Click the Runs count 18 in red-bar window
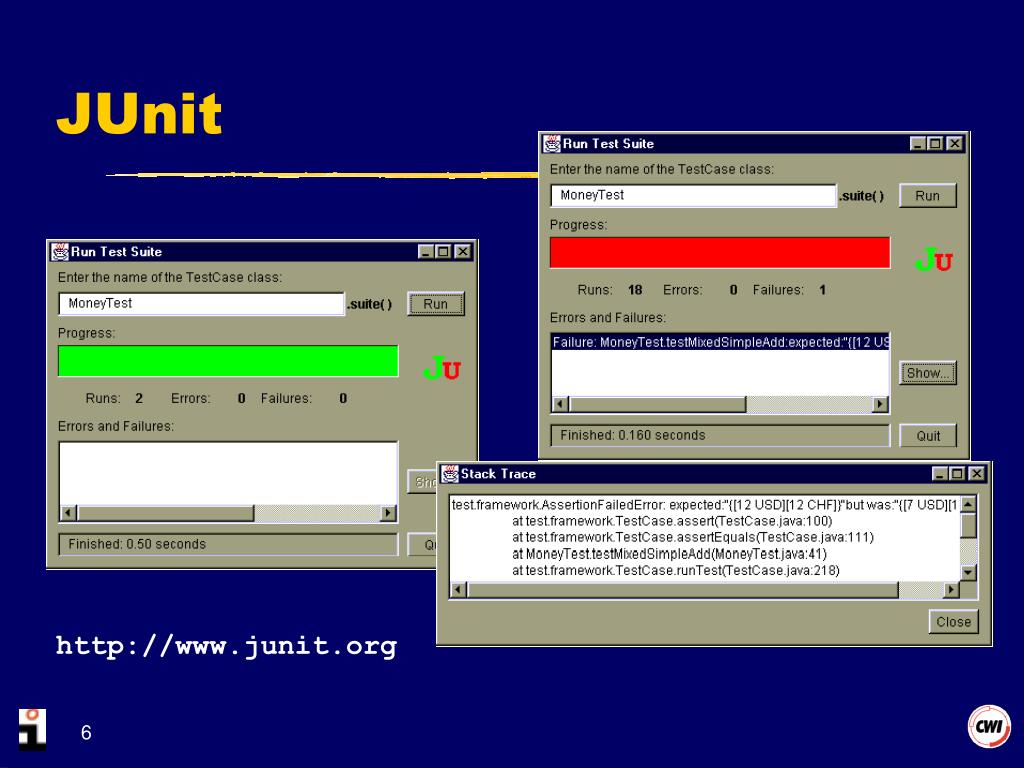Image resolution: width=1024 pixels, height=768 pixels. click(635, 290)
